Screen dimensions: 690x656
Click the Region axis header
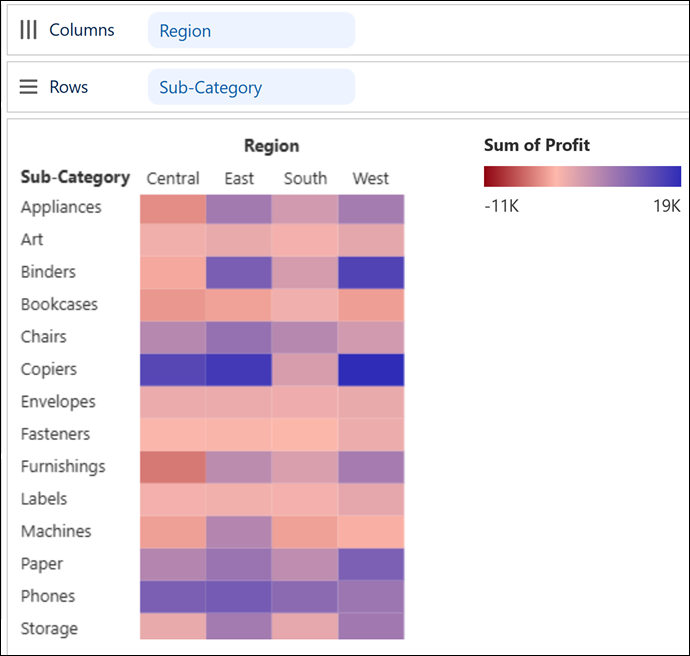[272, 146]
